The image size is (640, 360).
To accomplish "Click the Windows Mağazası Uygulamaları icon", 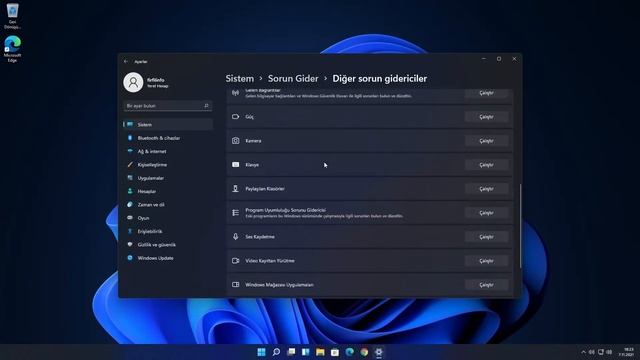I will coord(236,284).
